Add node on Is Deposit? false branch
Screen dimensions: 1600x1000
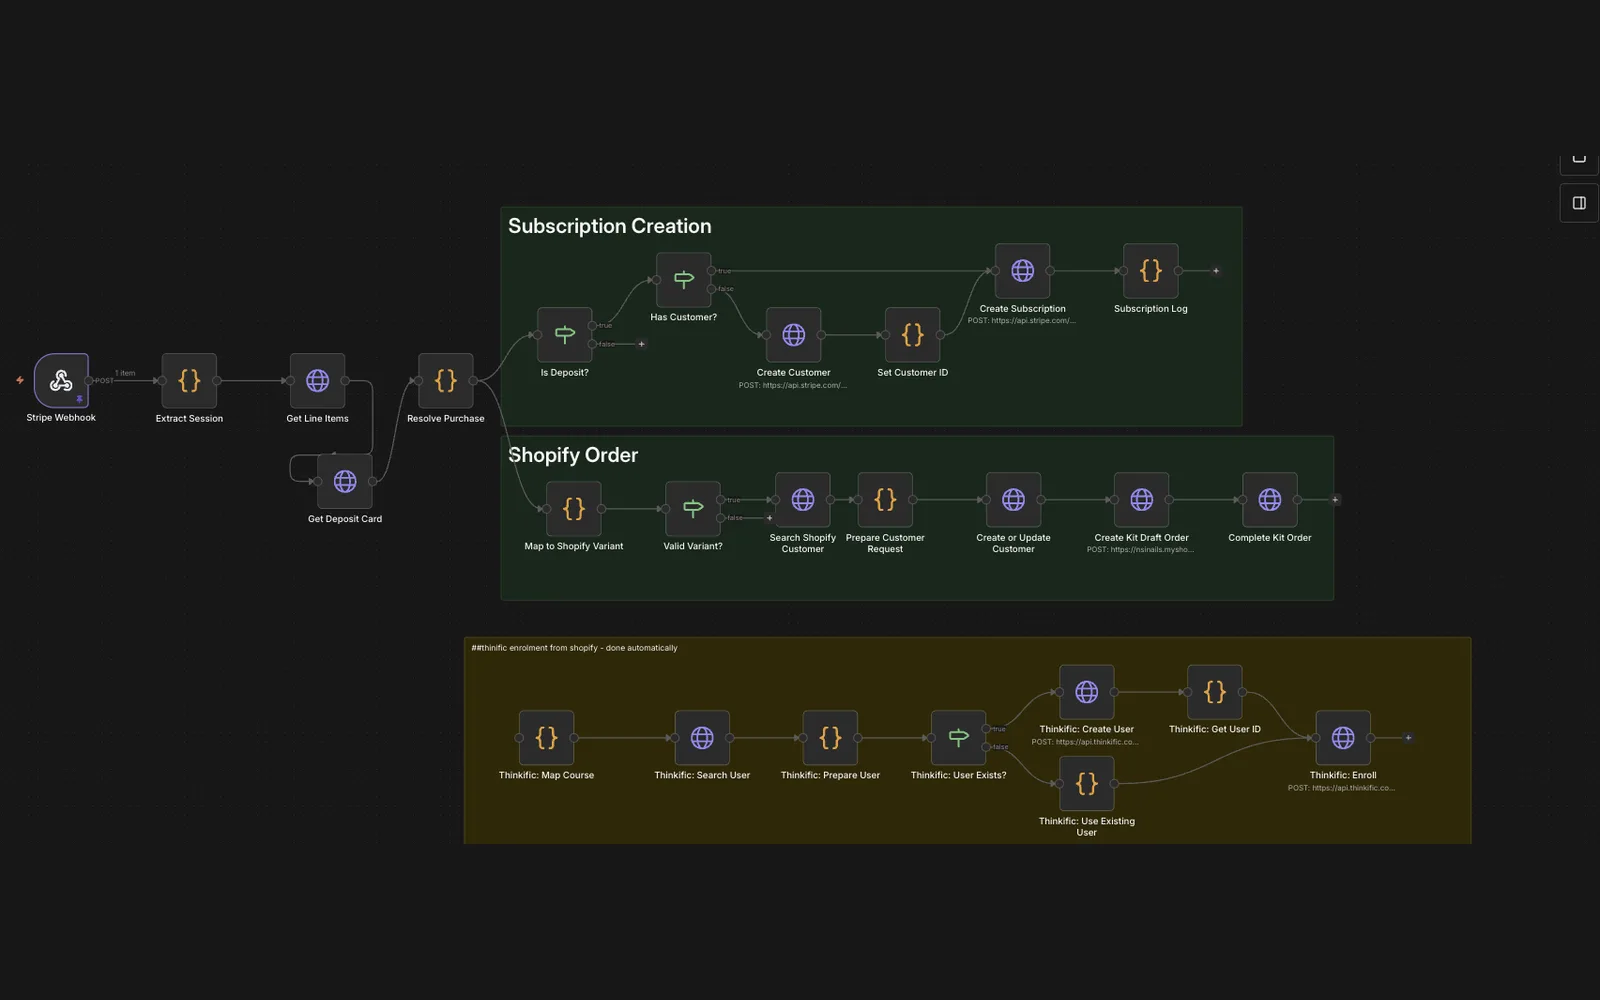tap(641, 344)
